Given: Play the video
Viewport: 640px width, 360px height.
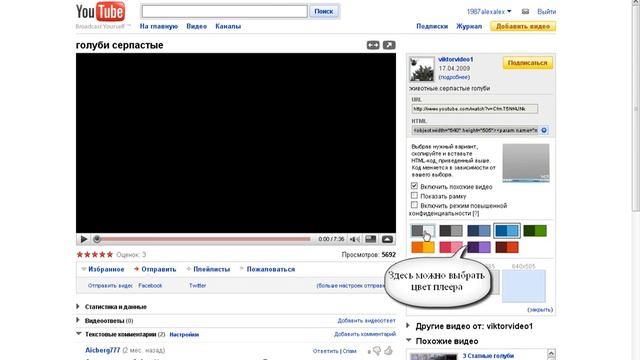Looking at the screenshot, I should click(84, 239).
